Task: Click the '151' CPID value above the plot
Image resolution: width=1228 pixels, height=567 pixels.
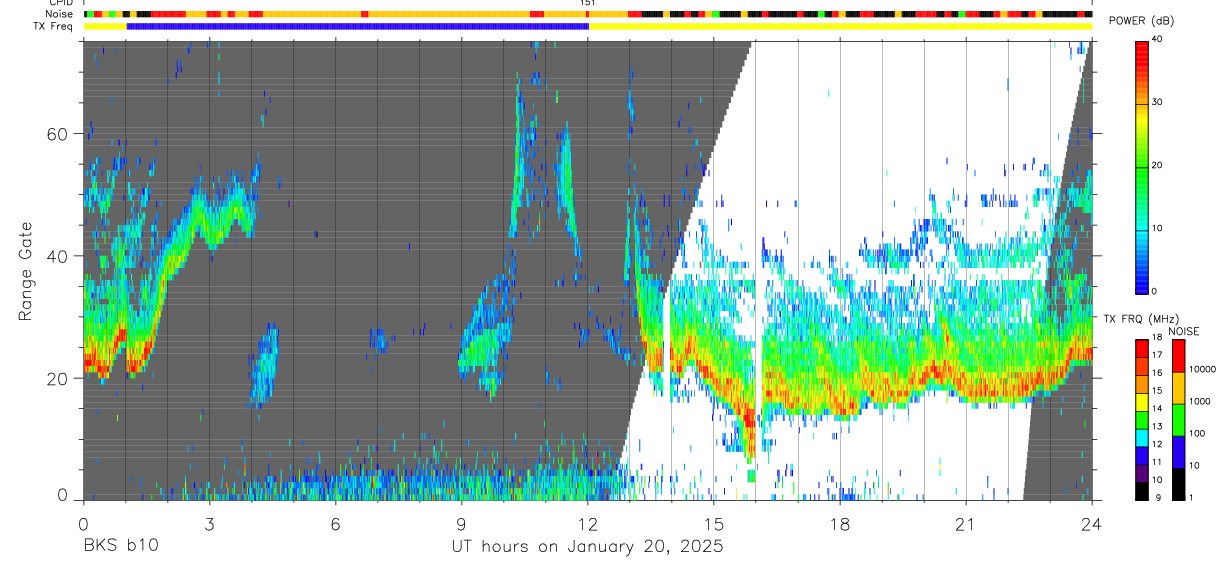Action: (x=588, y=3)
